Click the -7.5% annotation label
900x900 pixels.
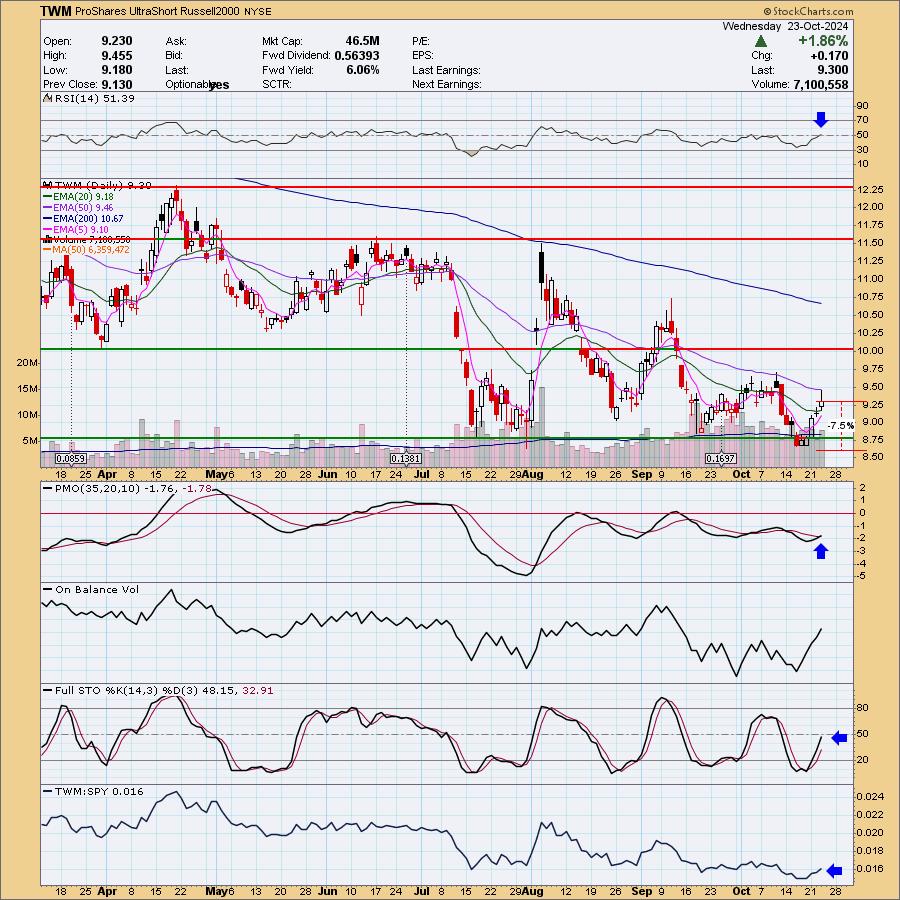point(843,425)
